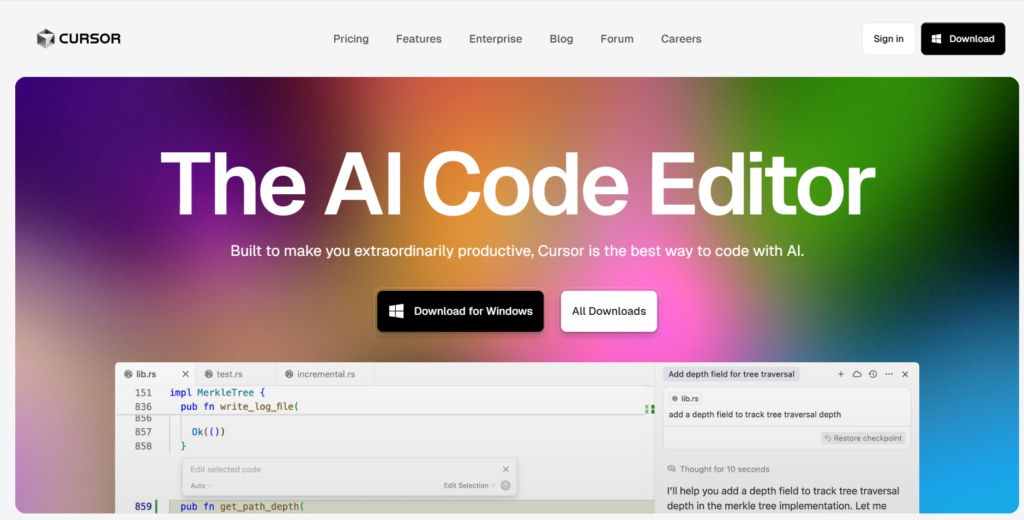Click The AI Code Editor headline
The image size is (1024, 520).
point(517,184)
